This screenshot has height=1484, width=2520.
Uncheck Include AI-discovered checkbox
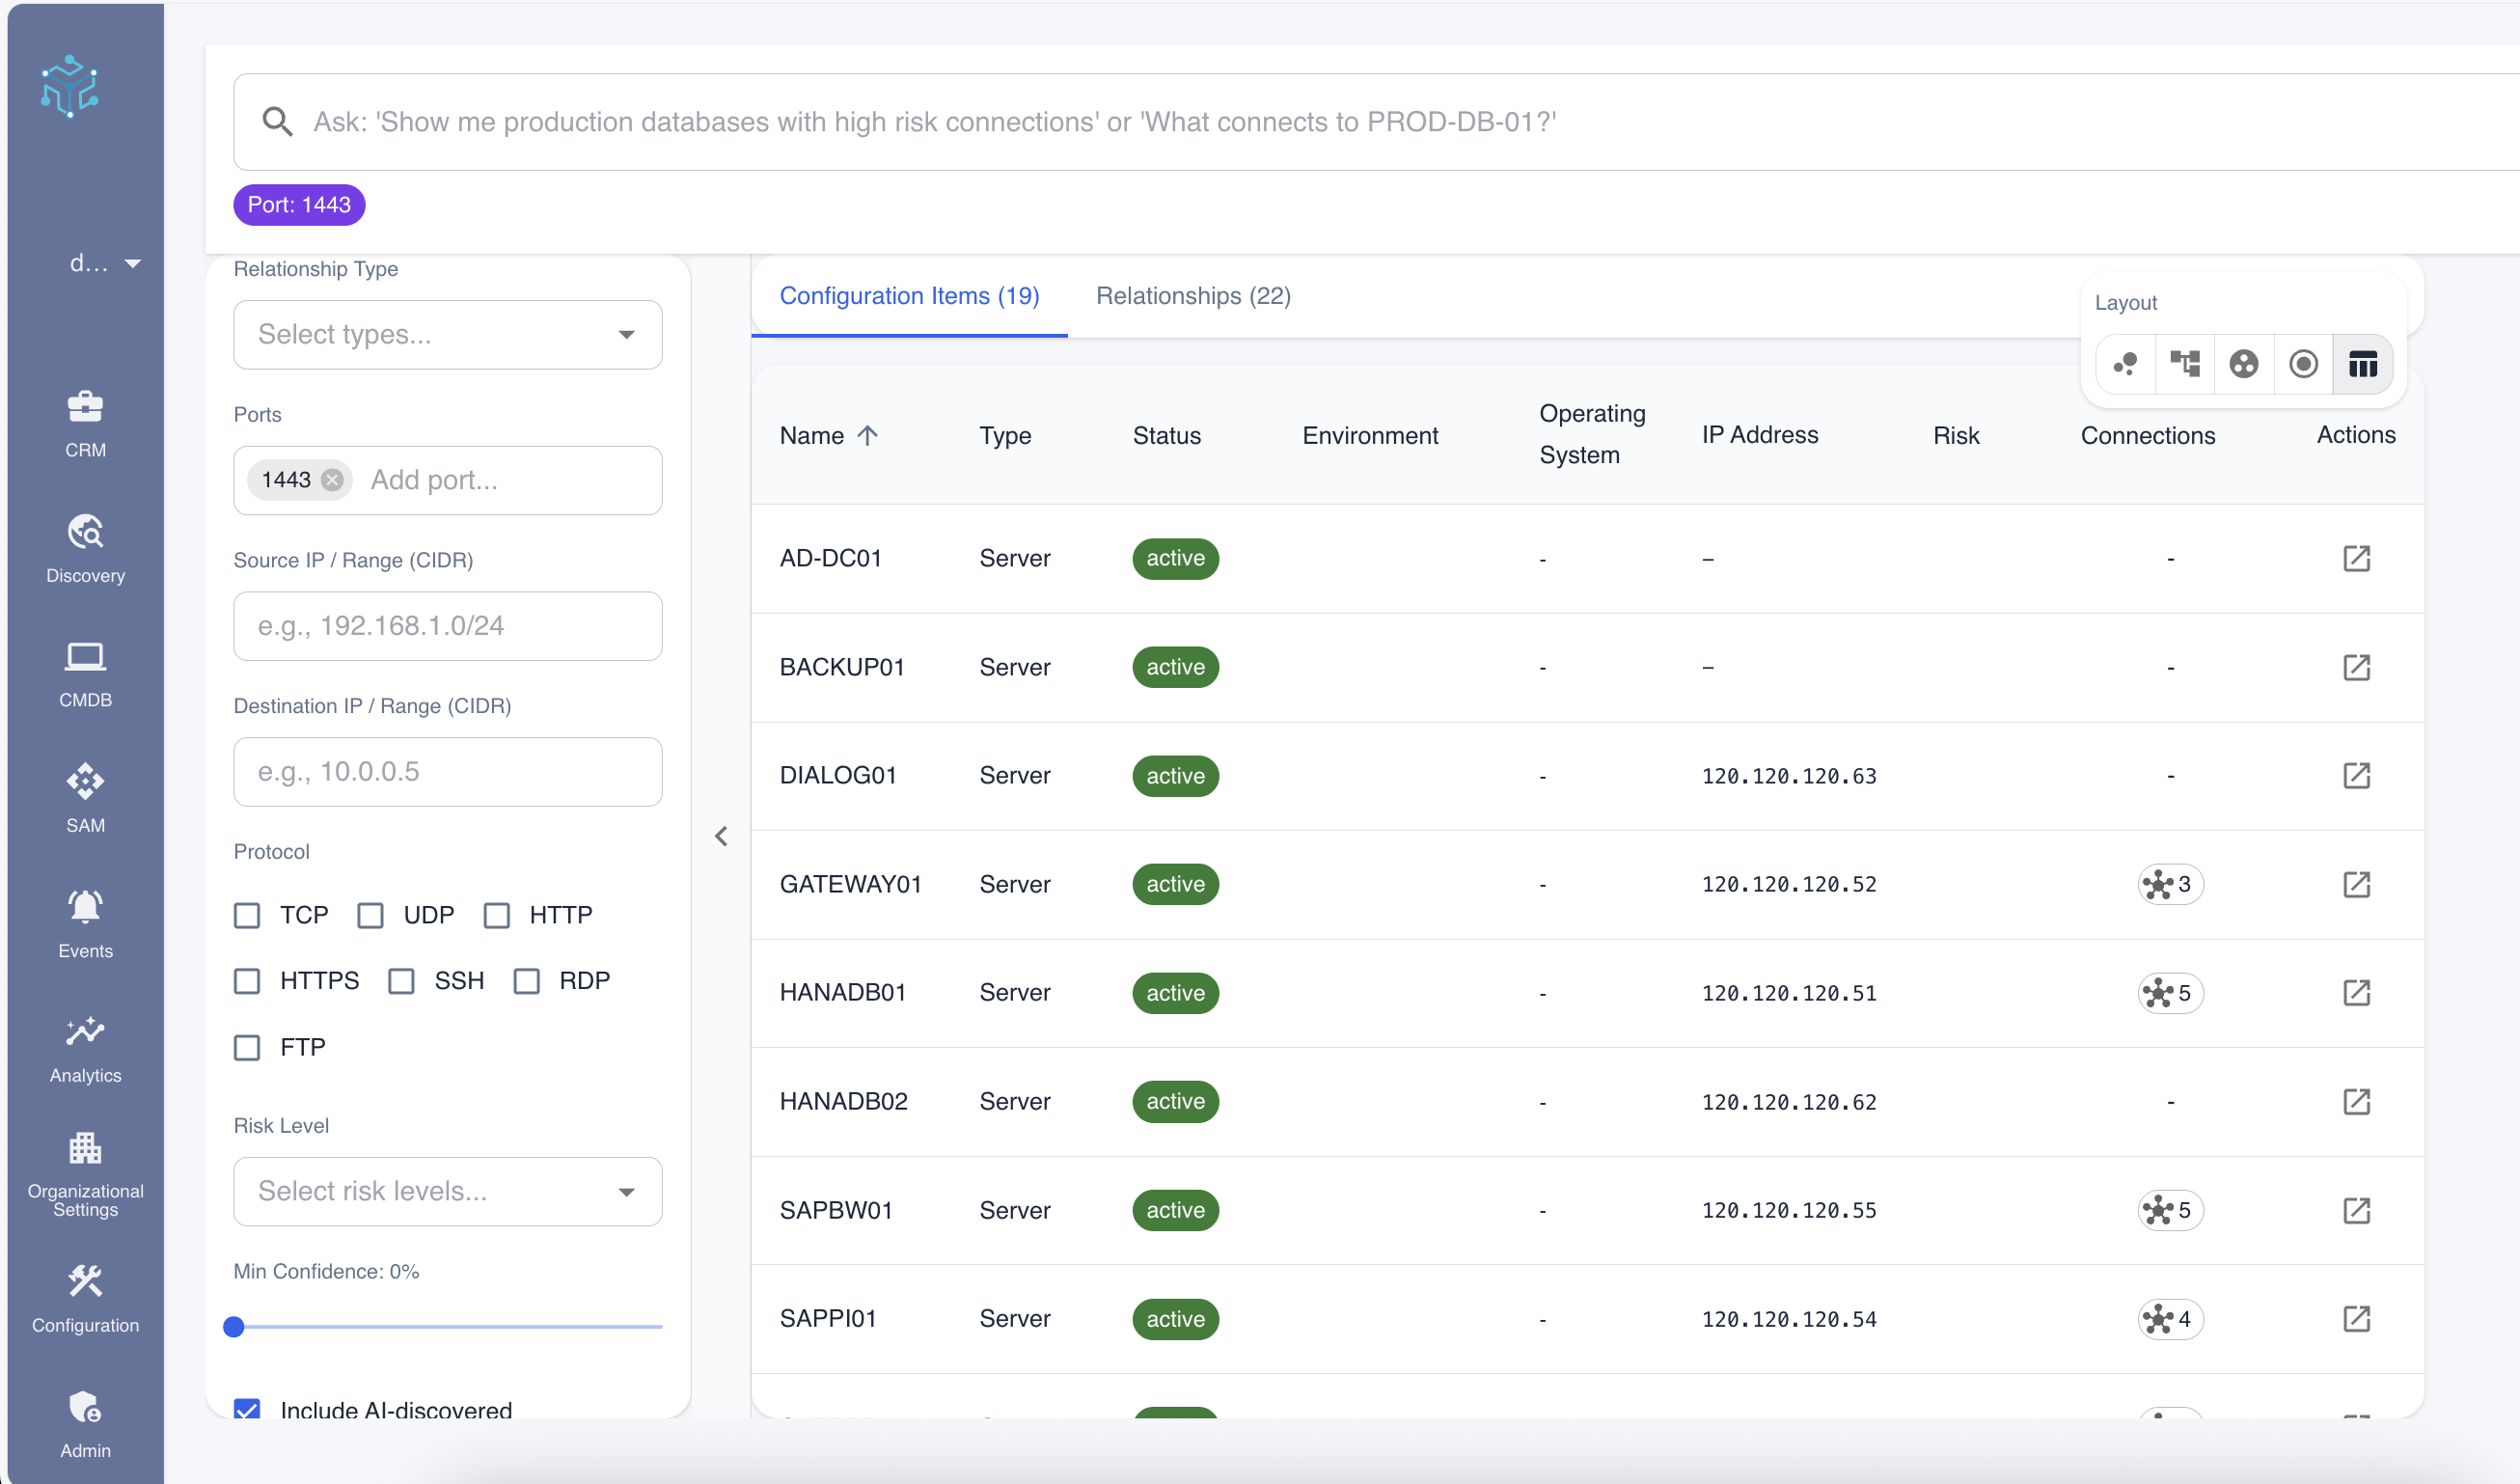click(x=247, y=1409)
